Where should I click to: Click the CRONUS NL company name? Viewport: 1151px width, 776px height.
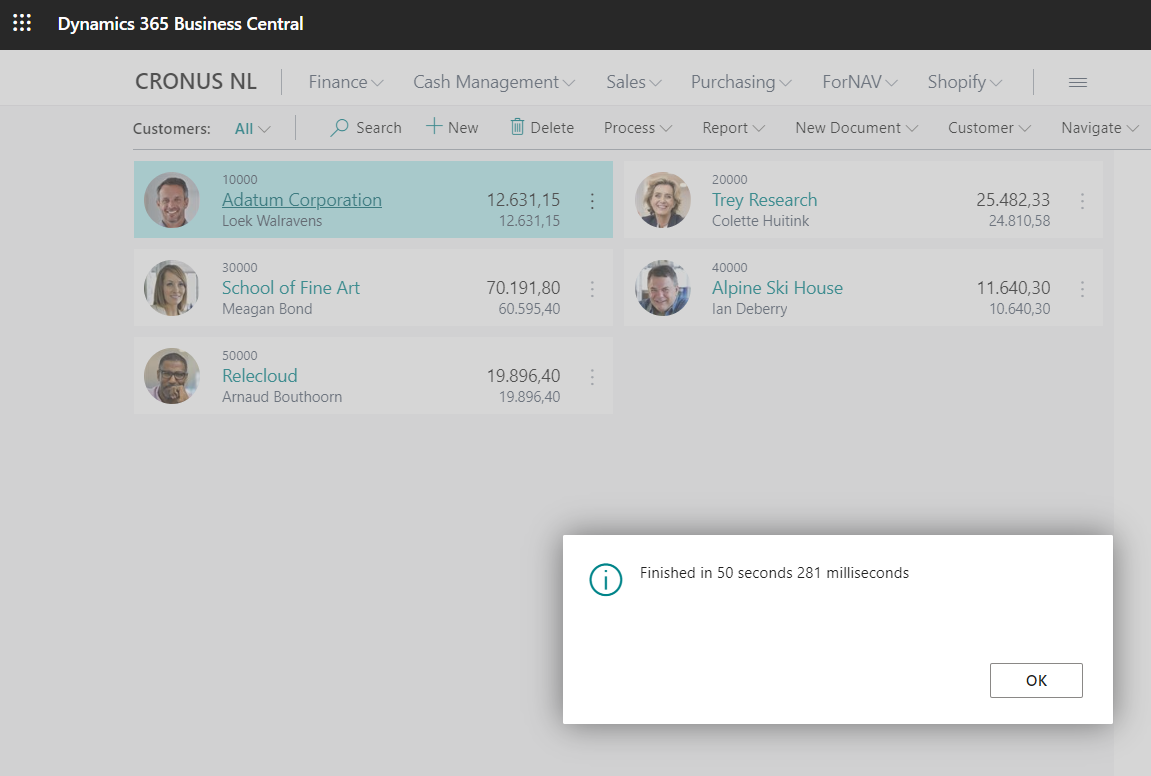[x=196, y=83]
